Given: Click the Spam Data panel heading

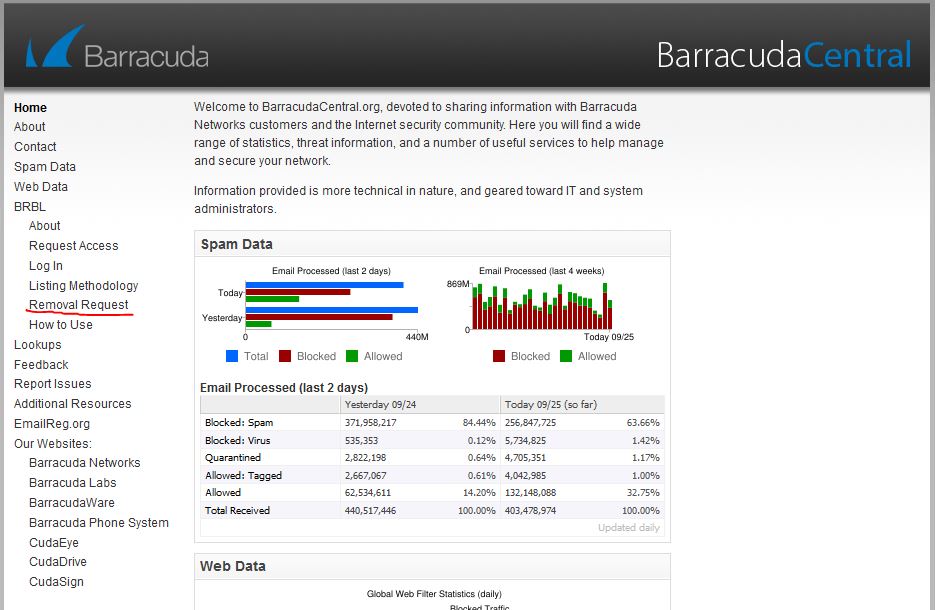Looking at the screenshot, I should coord(237,244).
